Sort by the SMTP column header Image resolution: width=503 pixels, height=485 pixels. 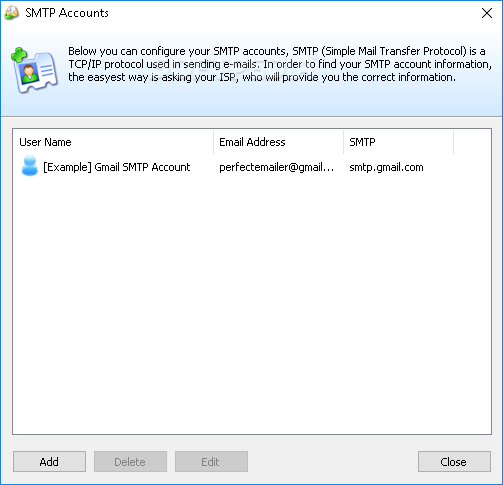(x=398, y=142)
